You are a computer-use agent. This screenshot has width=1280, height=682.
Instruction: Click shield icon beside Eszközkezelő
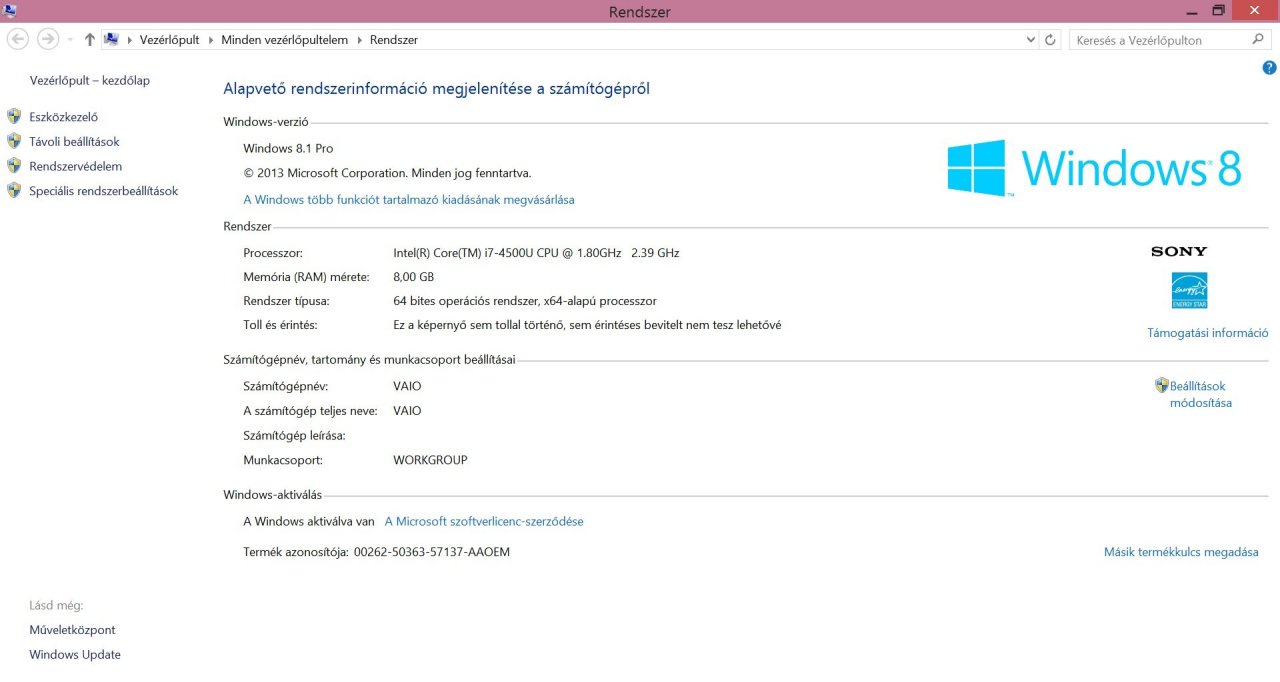click(14, 116)
